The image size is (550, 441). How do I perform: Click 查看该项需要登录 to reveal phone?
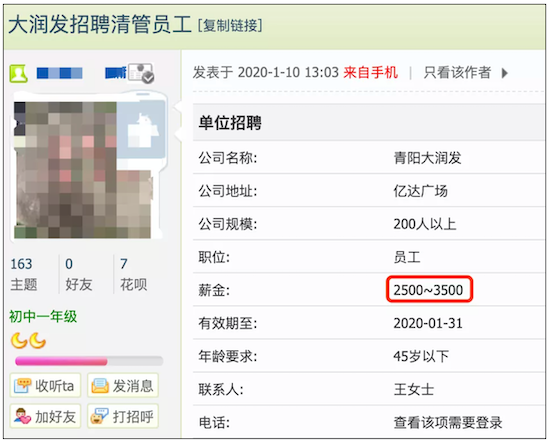448,422
